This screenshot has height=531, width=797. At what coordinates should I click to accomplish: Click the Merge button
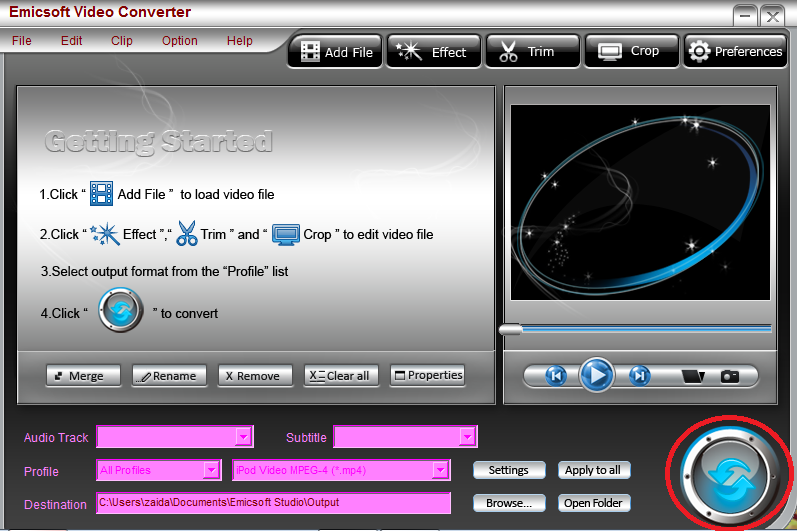coord(83,376)
